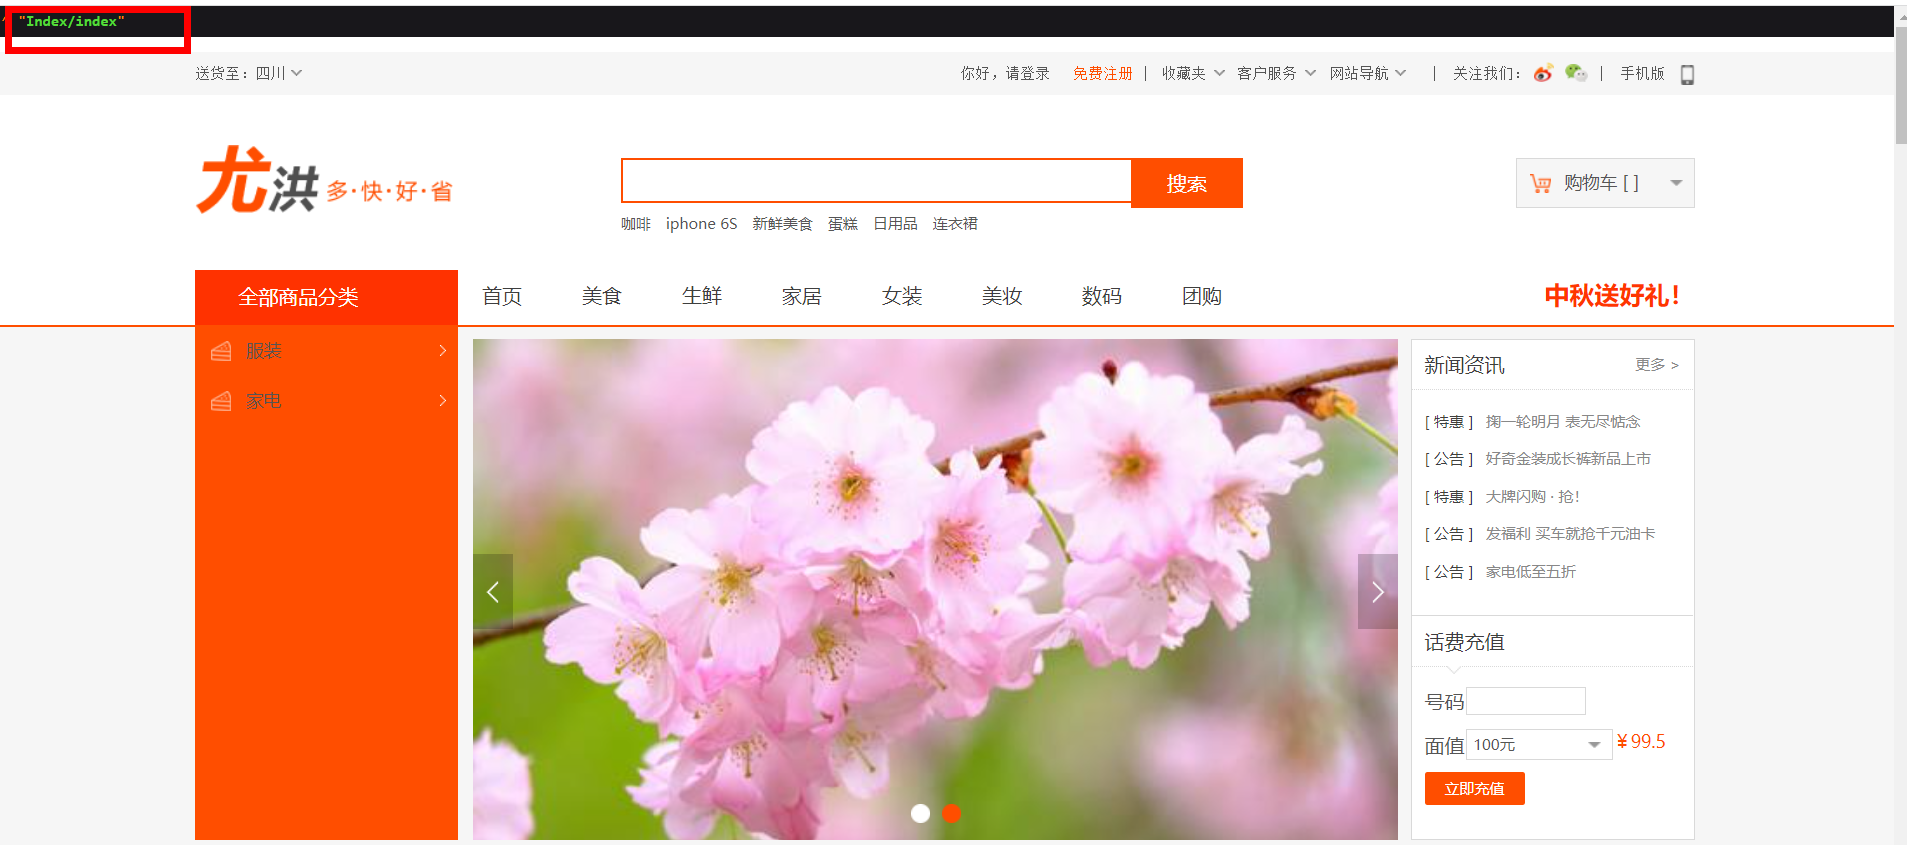Open the 女装 nav item

coord(902,296)
